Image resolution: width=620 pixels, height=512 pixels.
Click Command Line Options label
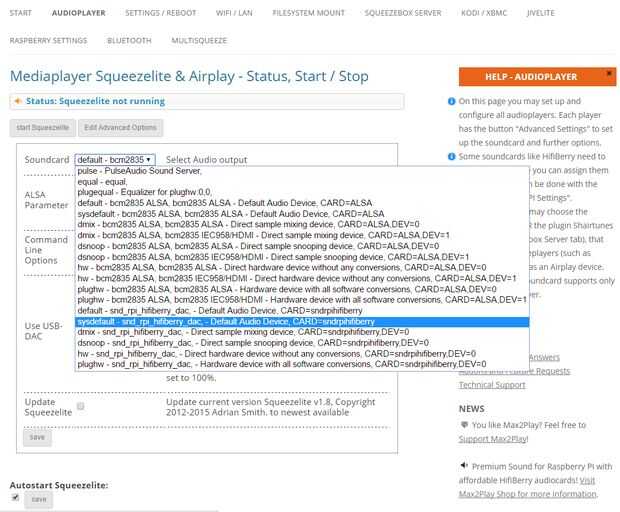point(46,250)
